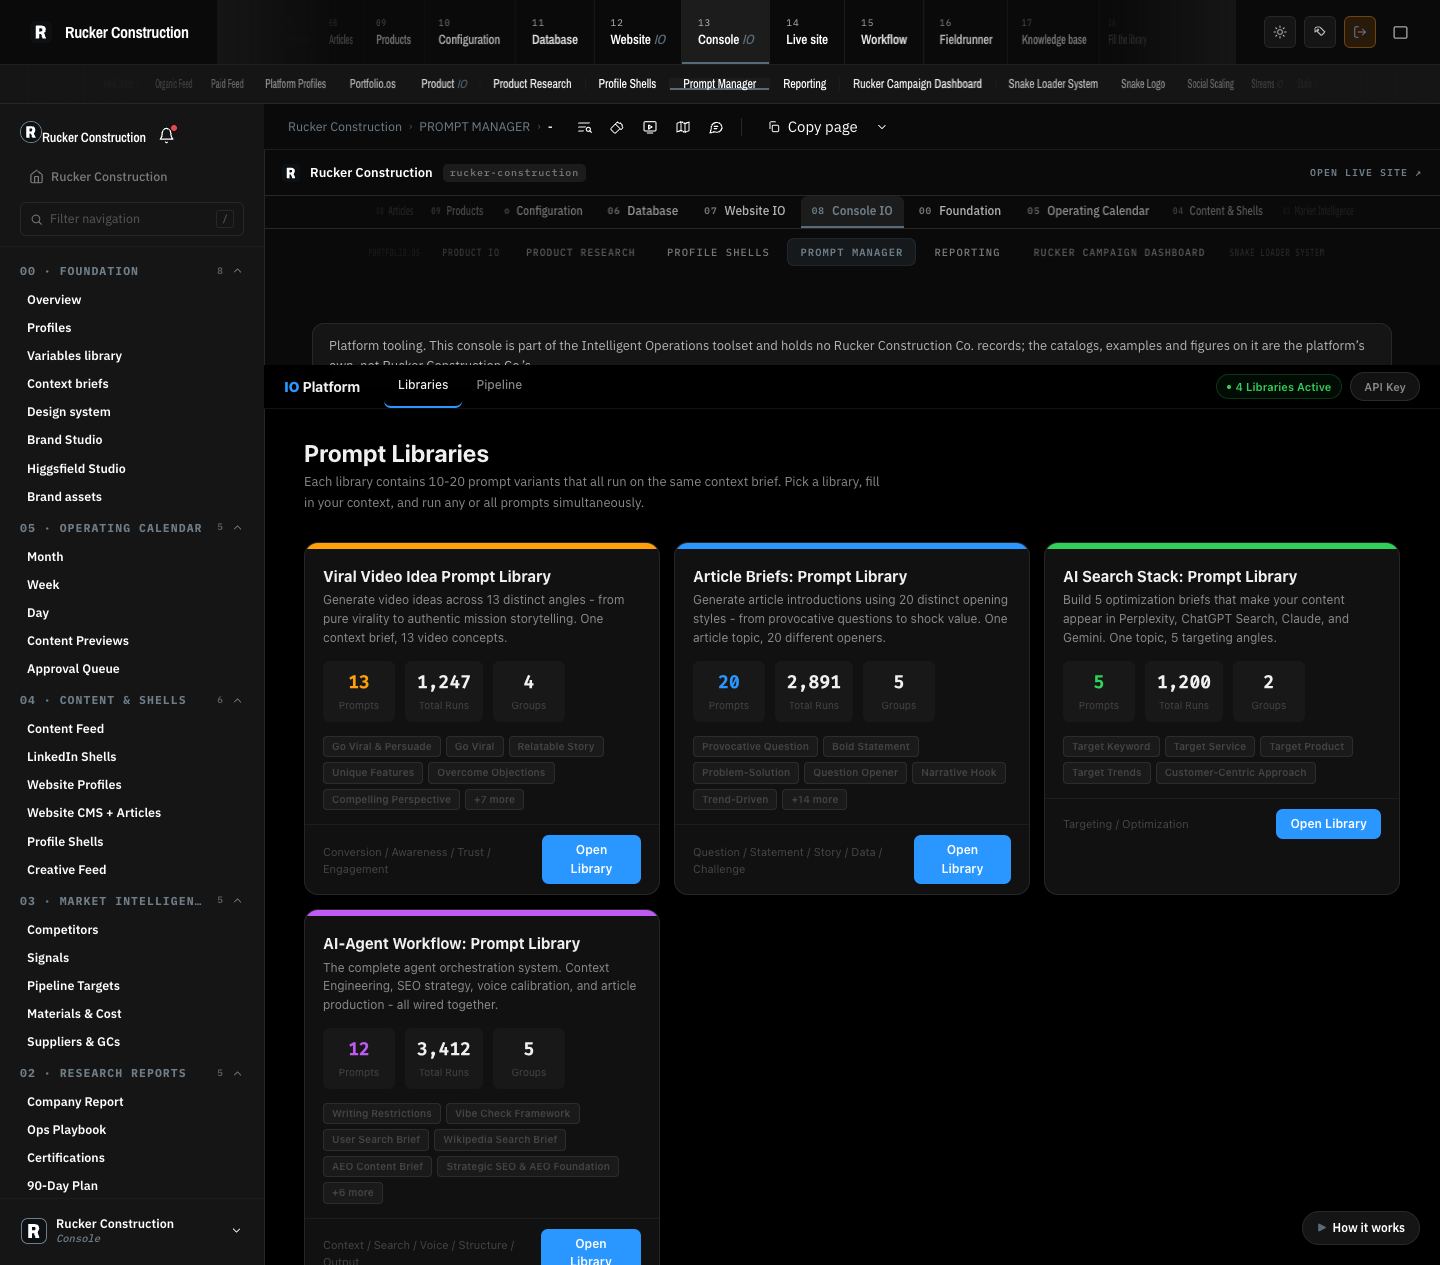Click the square panel icon in the top-right corner
Image resolution: width=1440 pixels, height=1265 pixels.
coord(1400,32)
